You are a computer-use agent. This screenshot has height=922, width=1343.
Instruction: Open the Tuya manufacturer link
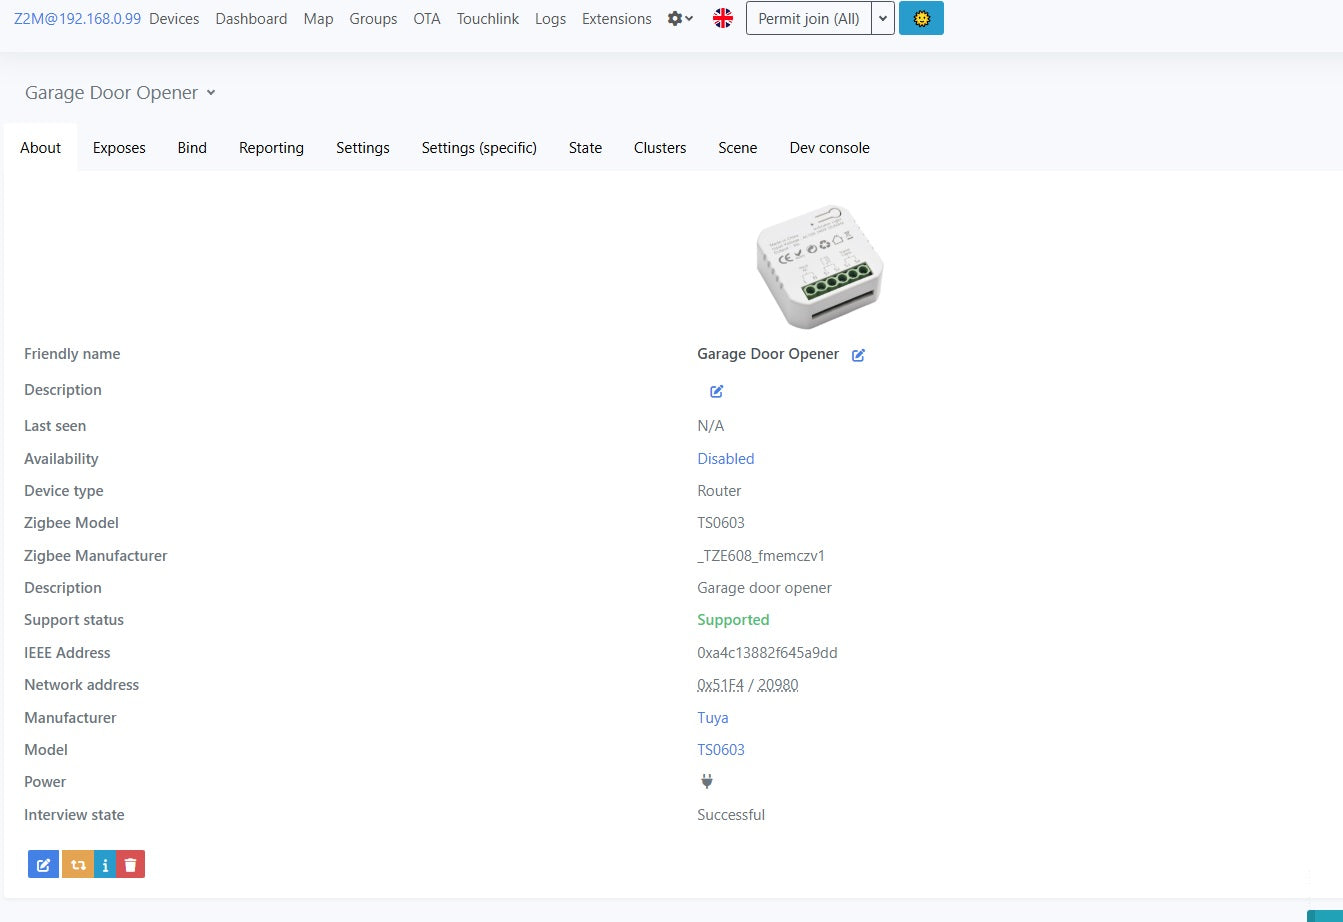(712, 717)
